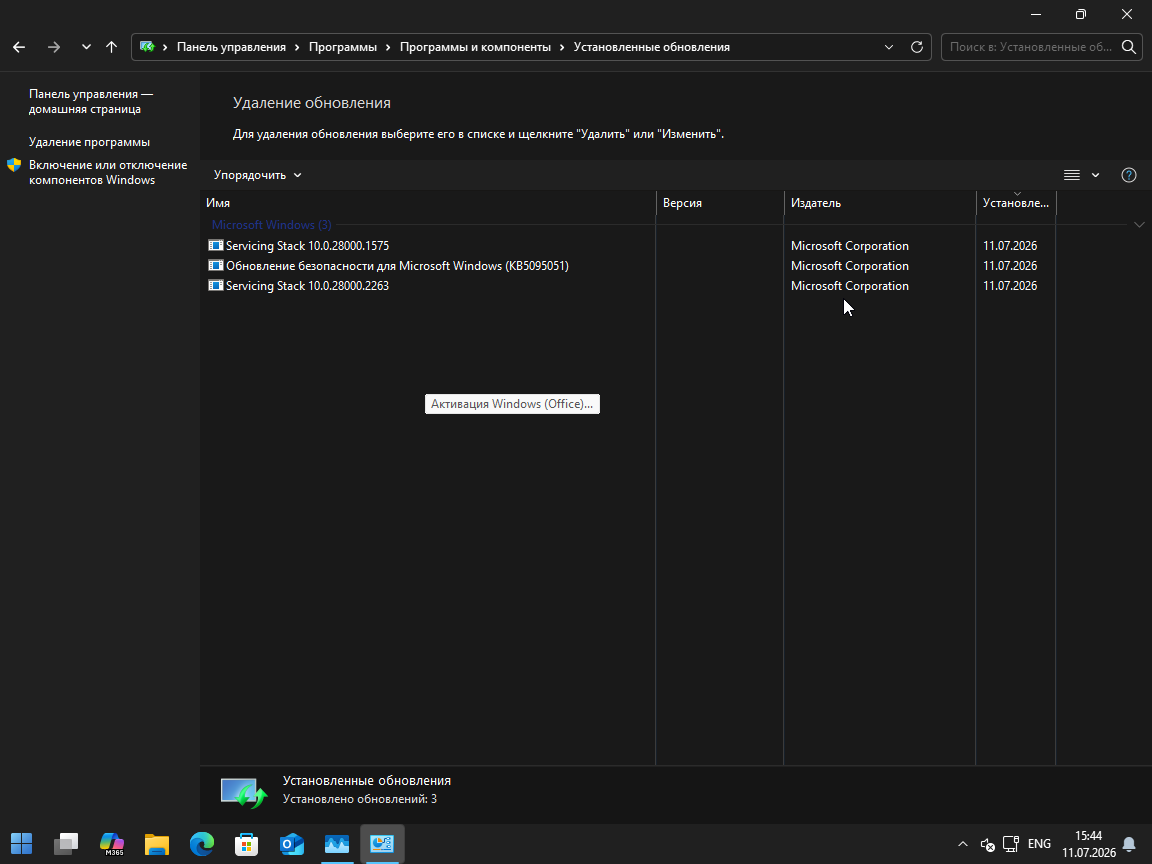
Task: Expand breadcrumb chevron after Программы
Action: pyautogui.click(x=388, y=47)
